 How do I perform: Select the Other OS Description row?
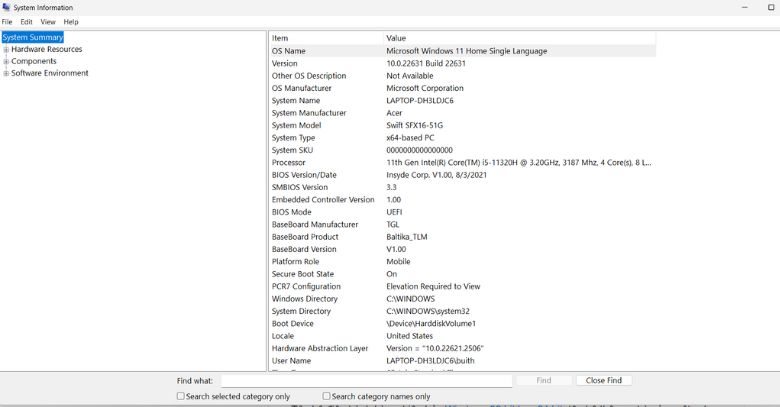coord(463,76)
